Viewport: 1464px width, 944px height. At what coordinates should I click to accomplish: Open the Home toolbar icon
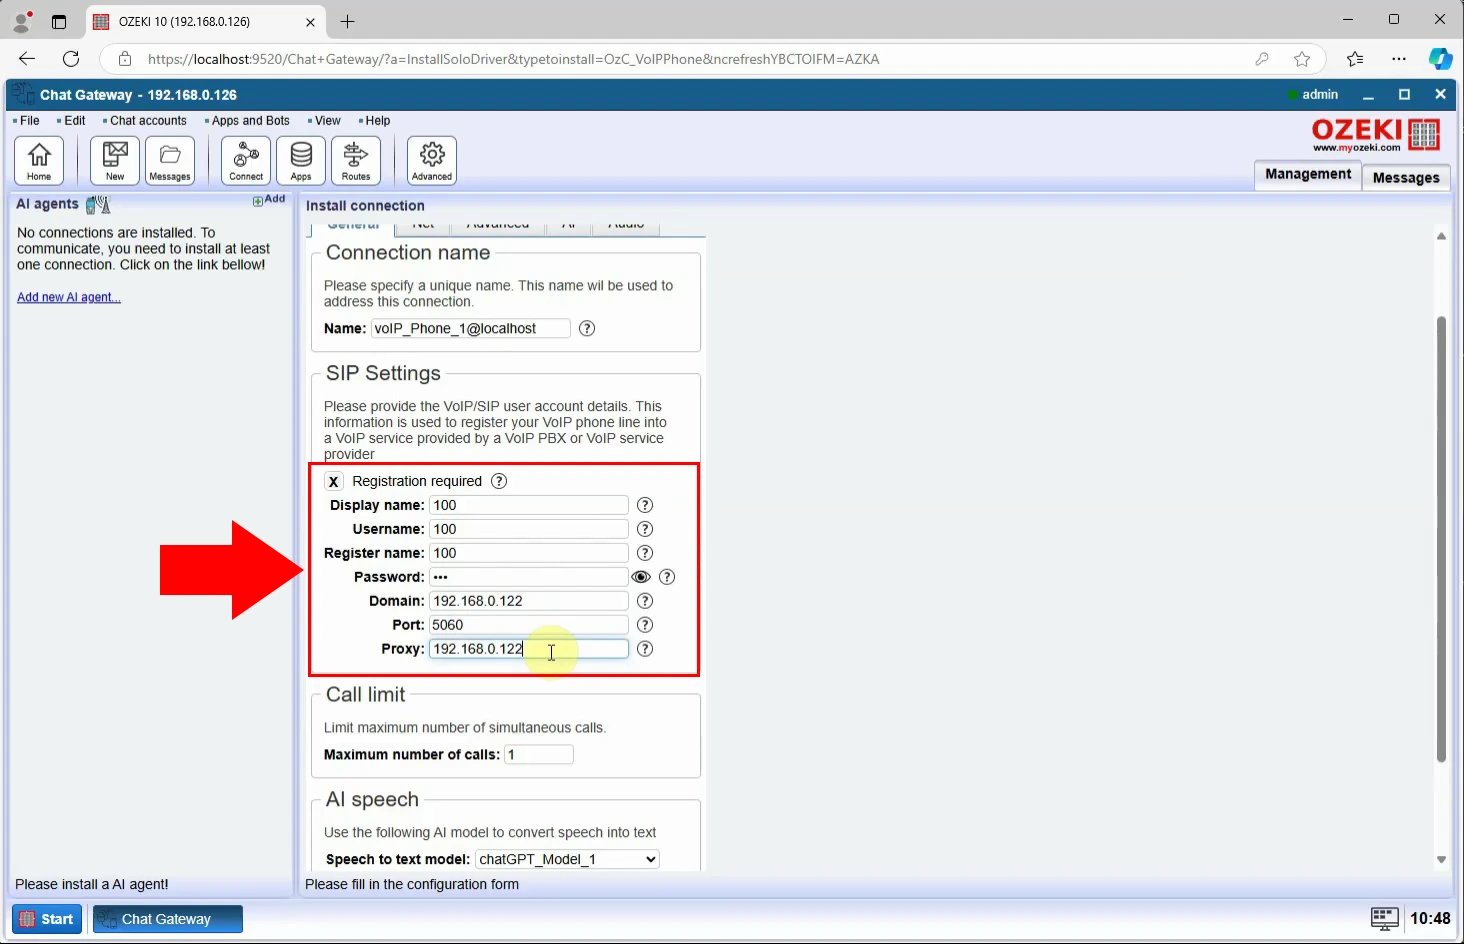[x=39, y=161]
